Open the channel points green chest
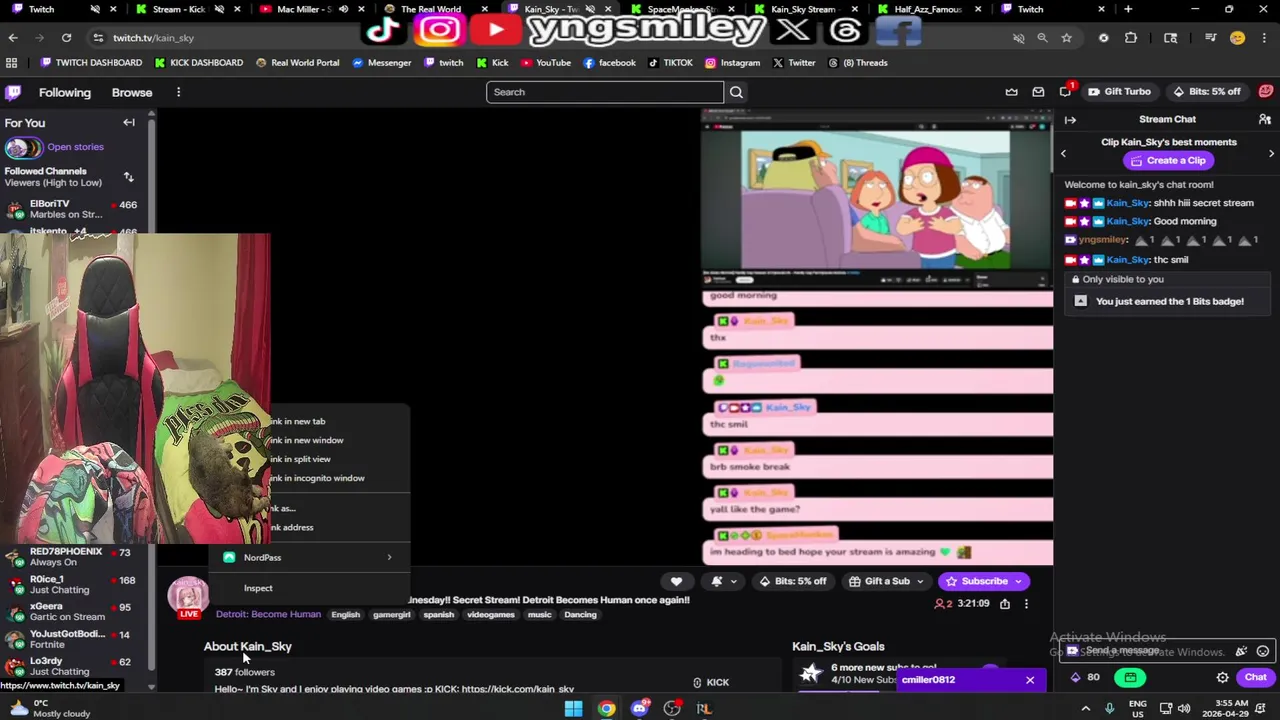The height and width of the screenshot is (720, 1280). point(1131,677)
